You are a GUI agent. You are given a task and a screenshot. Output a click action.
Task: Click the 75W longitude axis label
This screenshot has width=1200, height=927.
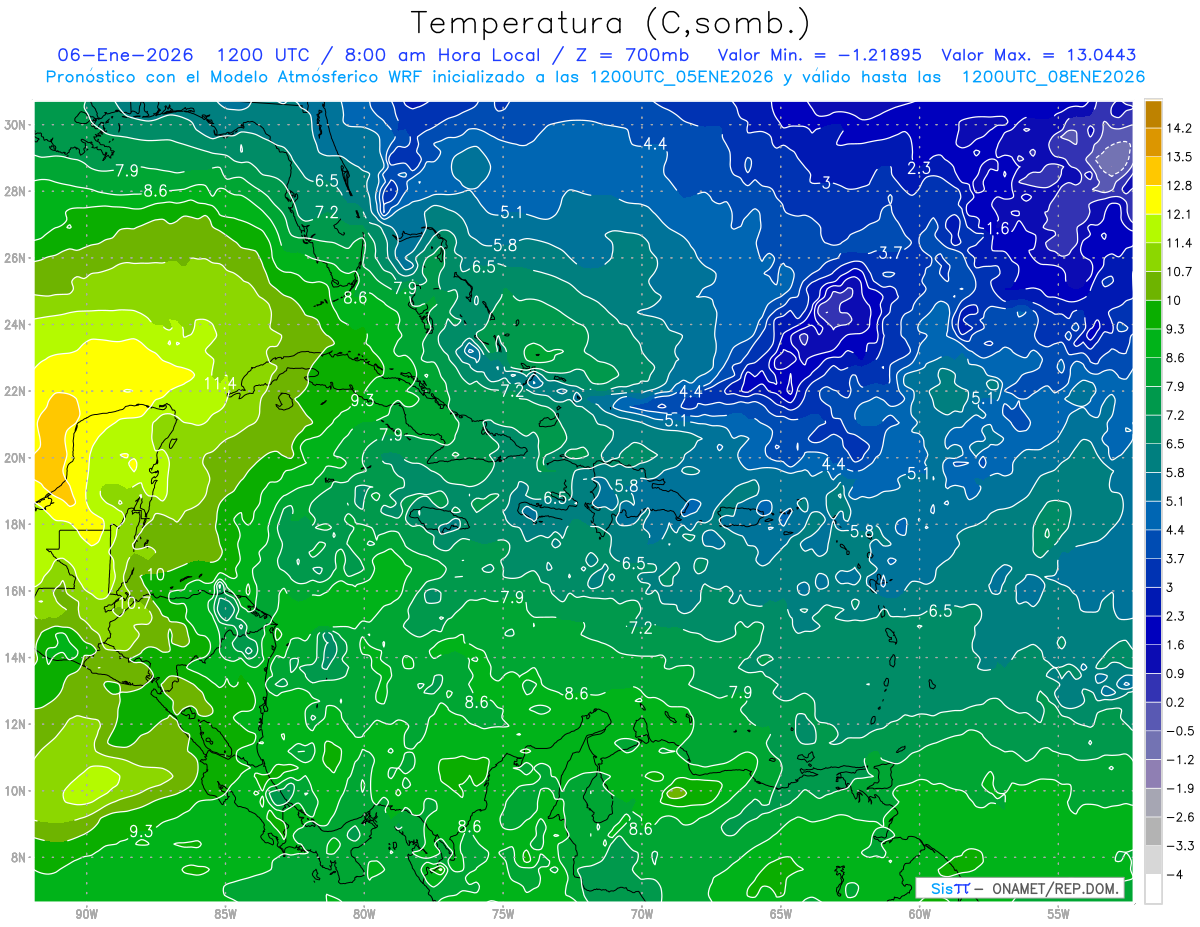(x=503, y=914)
